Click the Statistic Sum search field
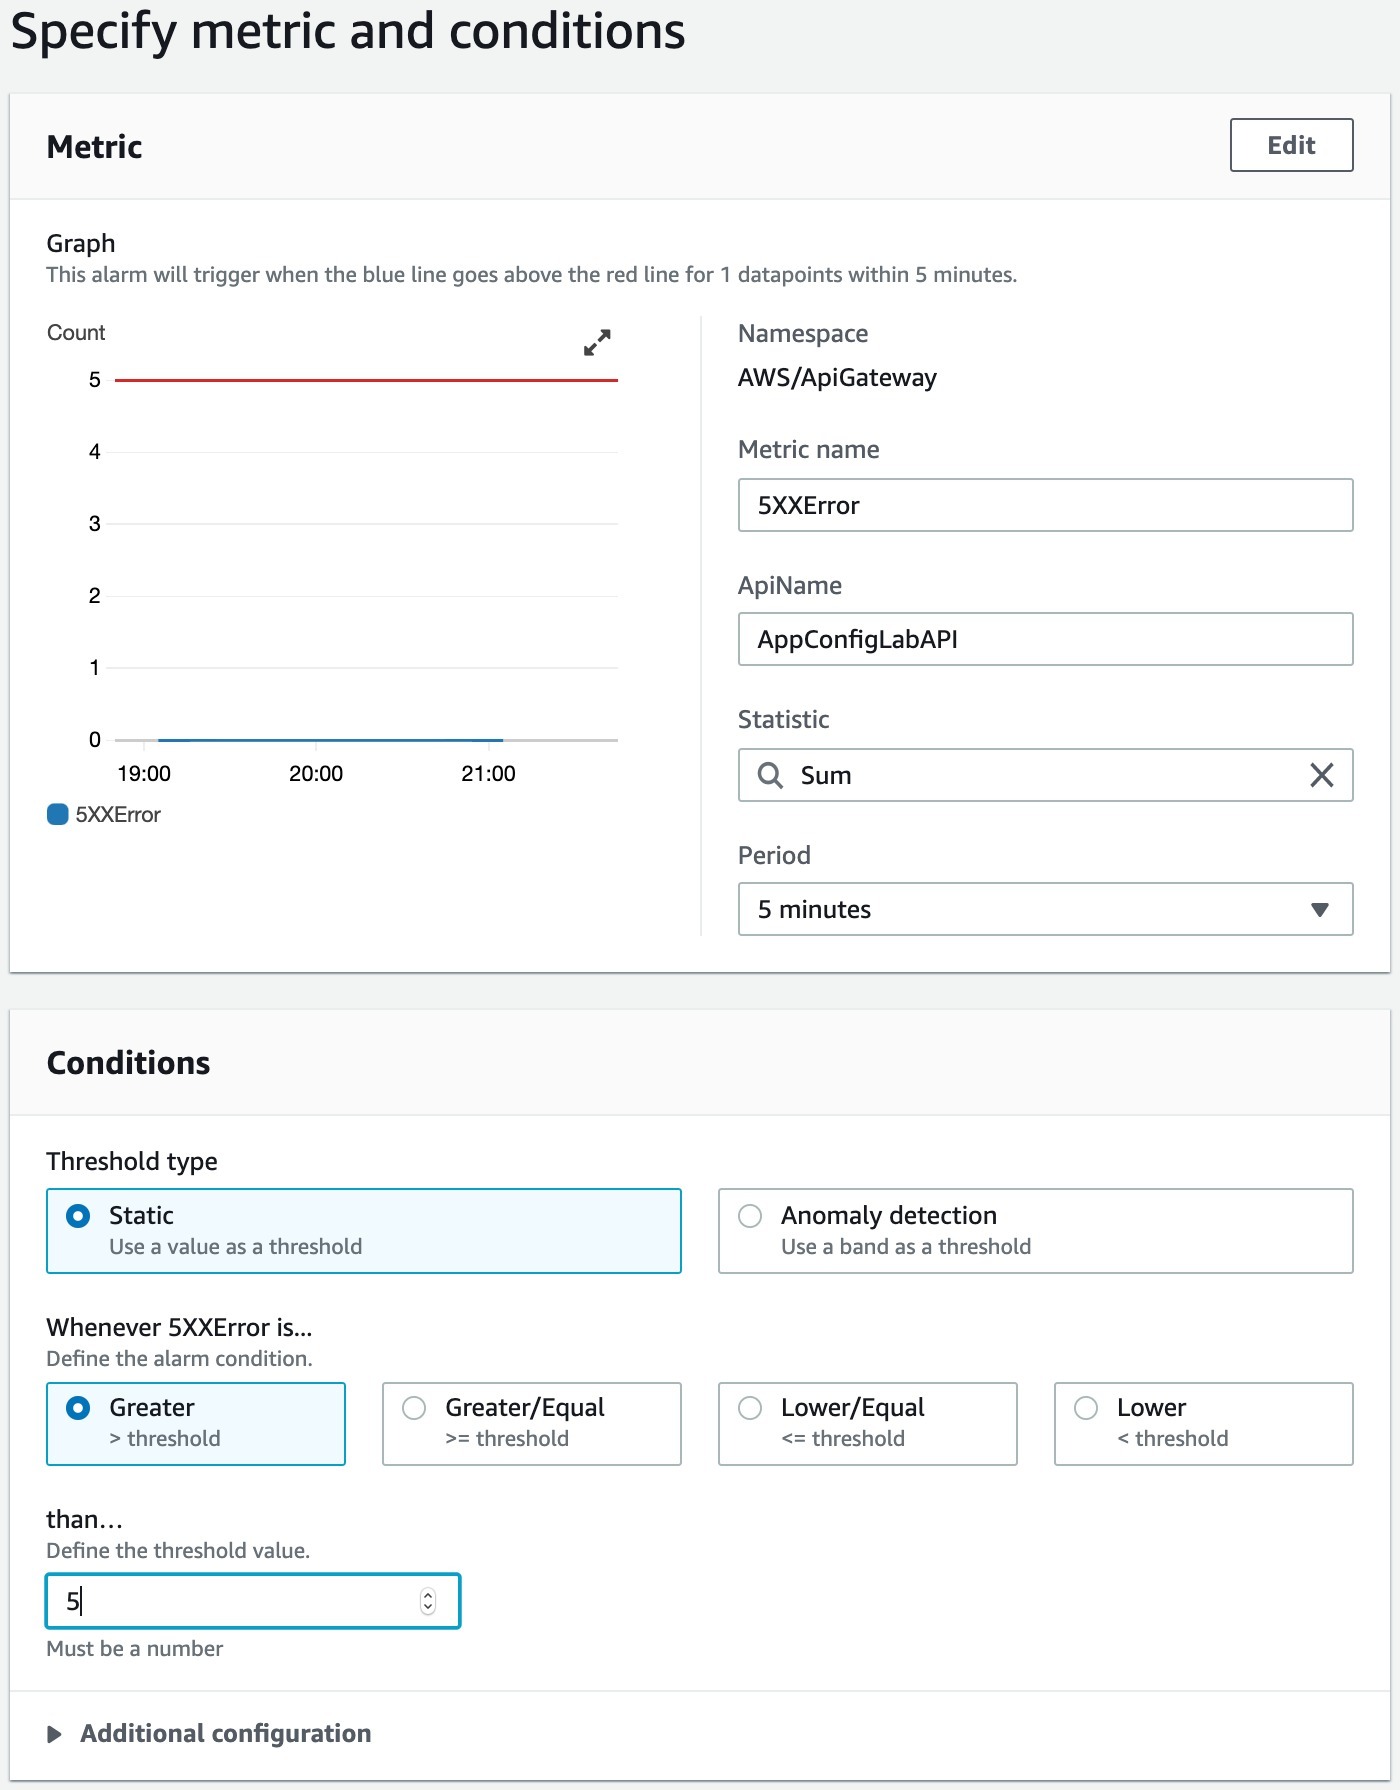This screenshot has width=1400, height=1790. [x=1045, y=775]
